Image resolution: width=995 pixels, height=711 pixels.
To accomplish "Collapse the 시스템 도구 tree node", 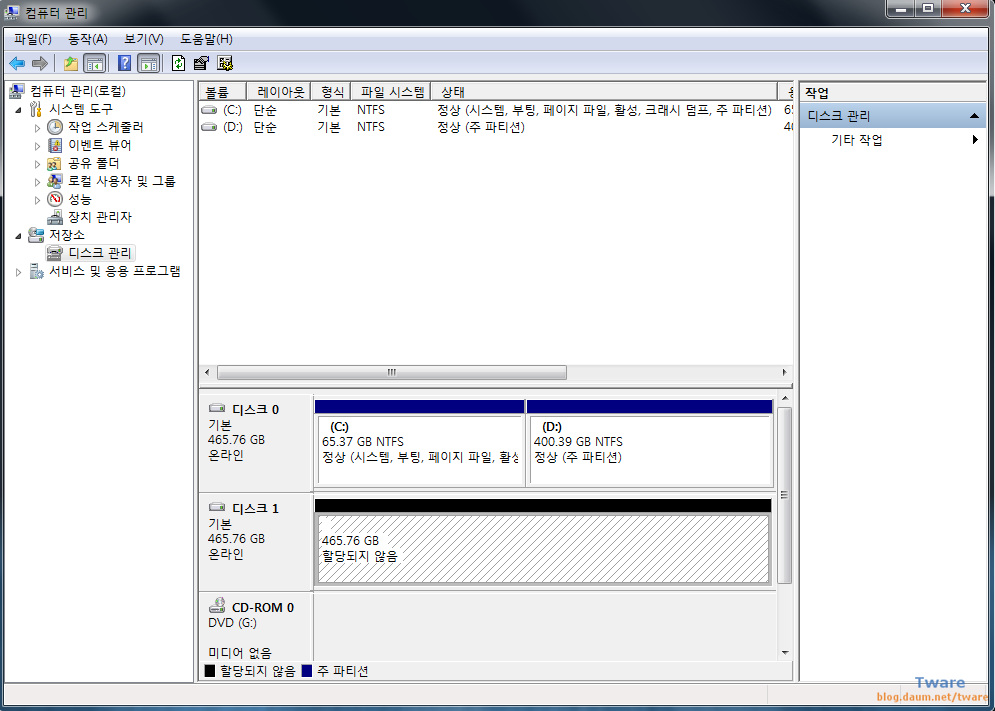I will (x=18, y=110).
